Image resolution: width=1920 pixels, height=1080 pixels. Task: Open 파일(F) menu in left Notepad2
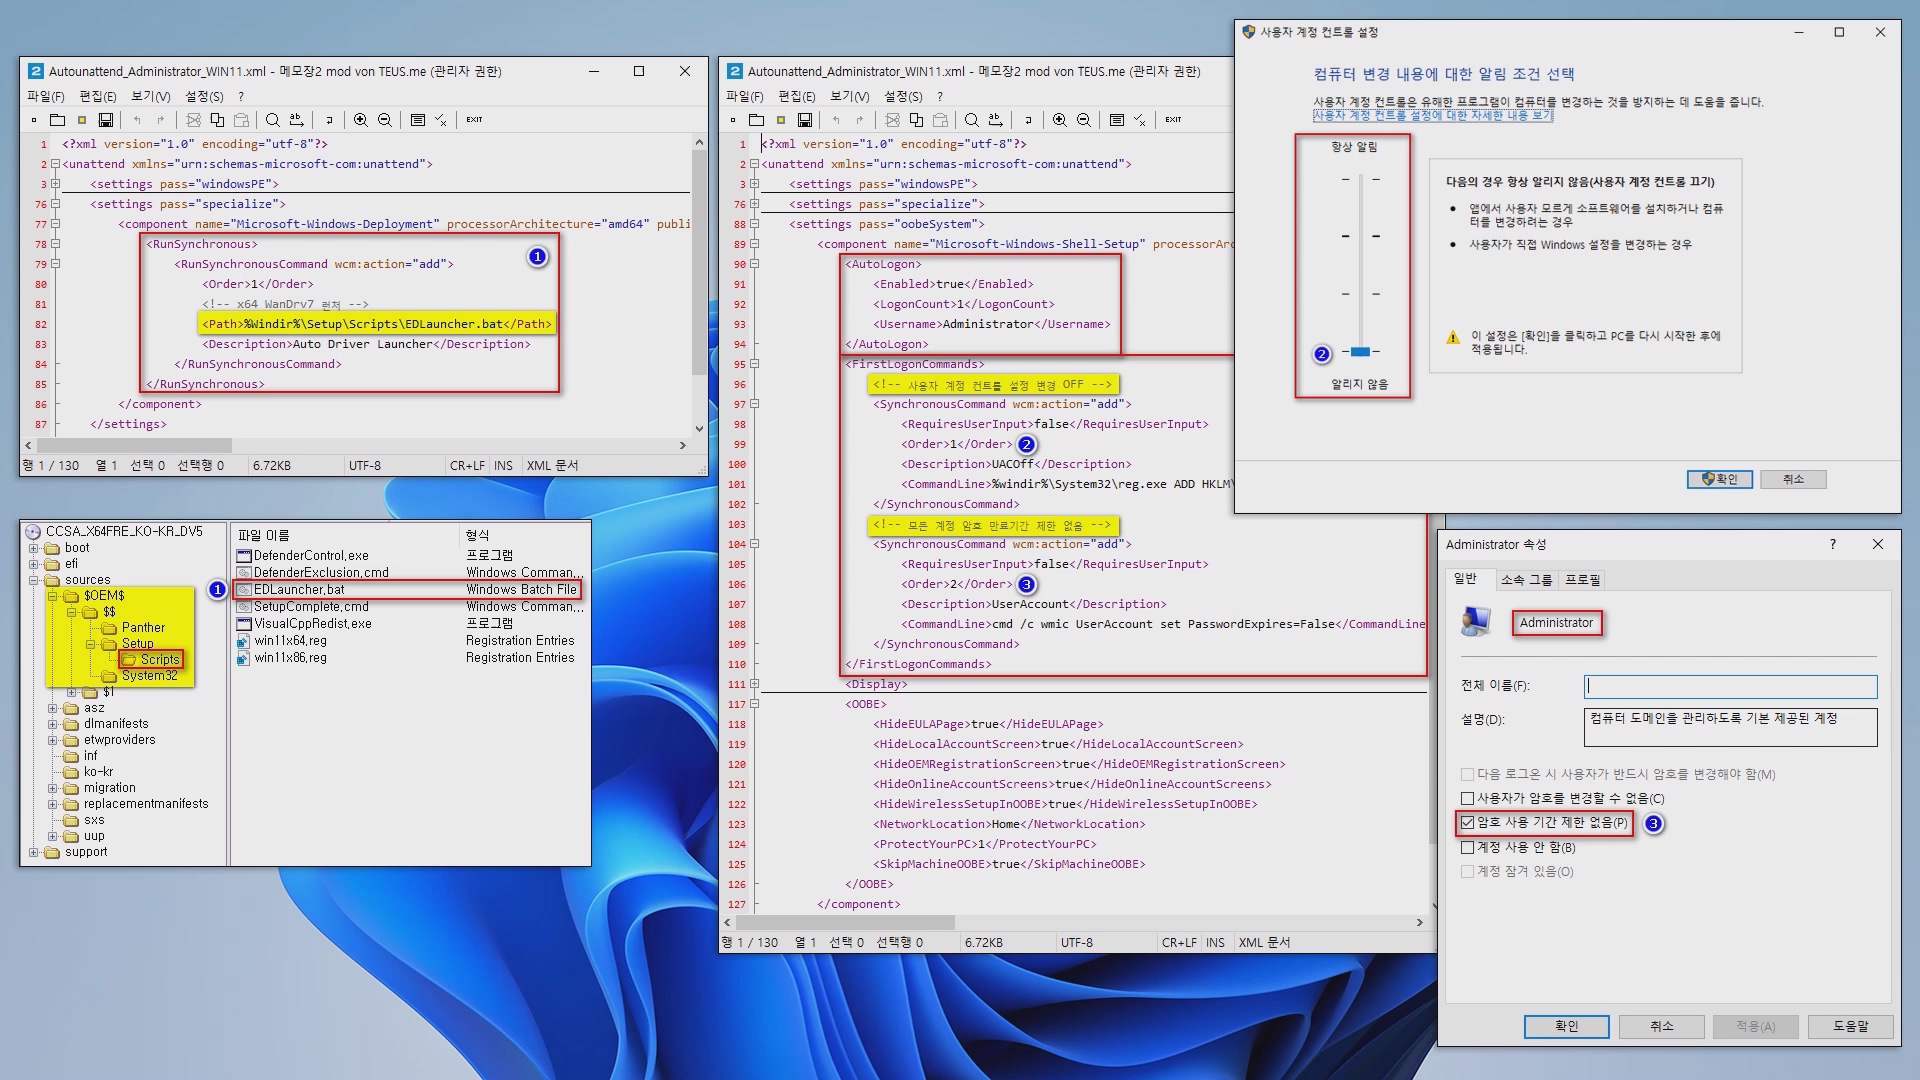[x=45, y=96]
